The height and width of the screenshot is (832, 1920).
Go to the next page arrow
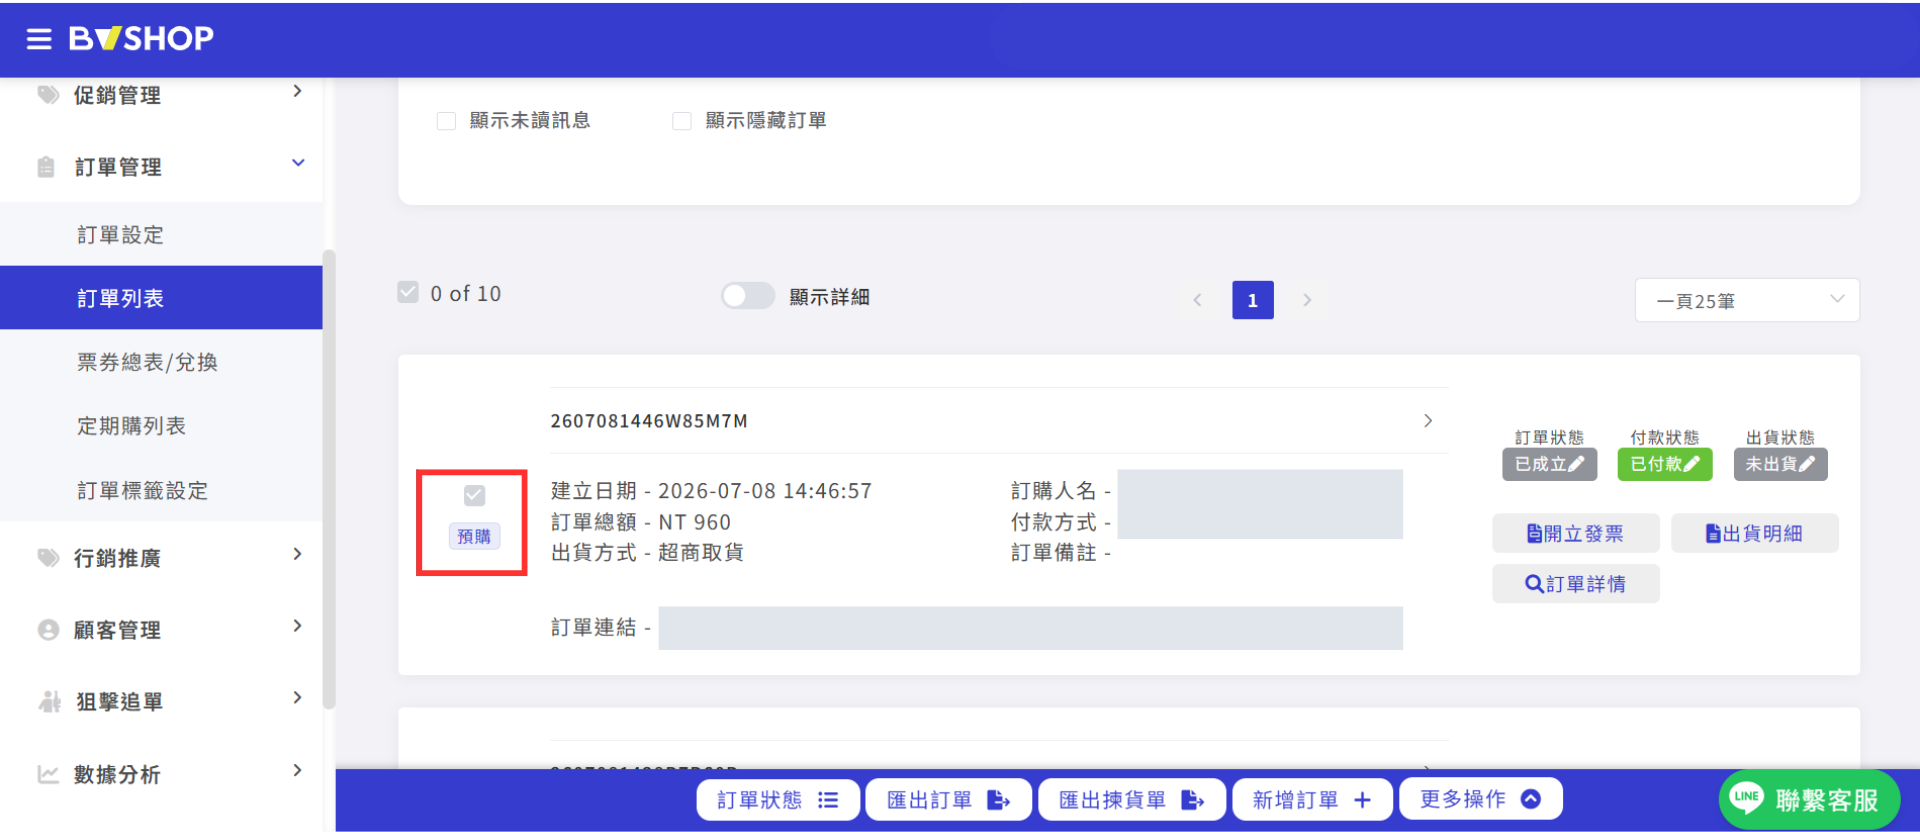(x=1307, y=300)
